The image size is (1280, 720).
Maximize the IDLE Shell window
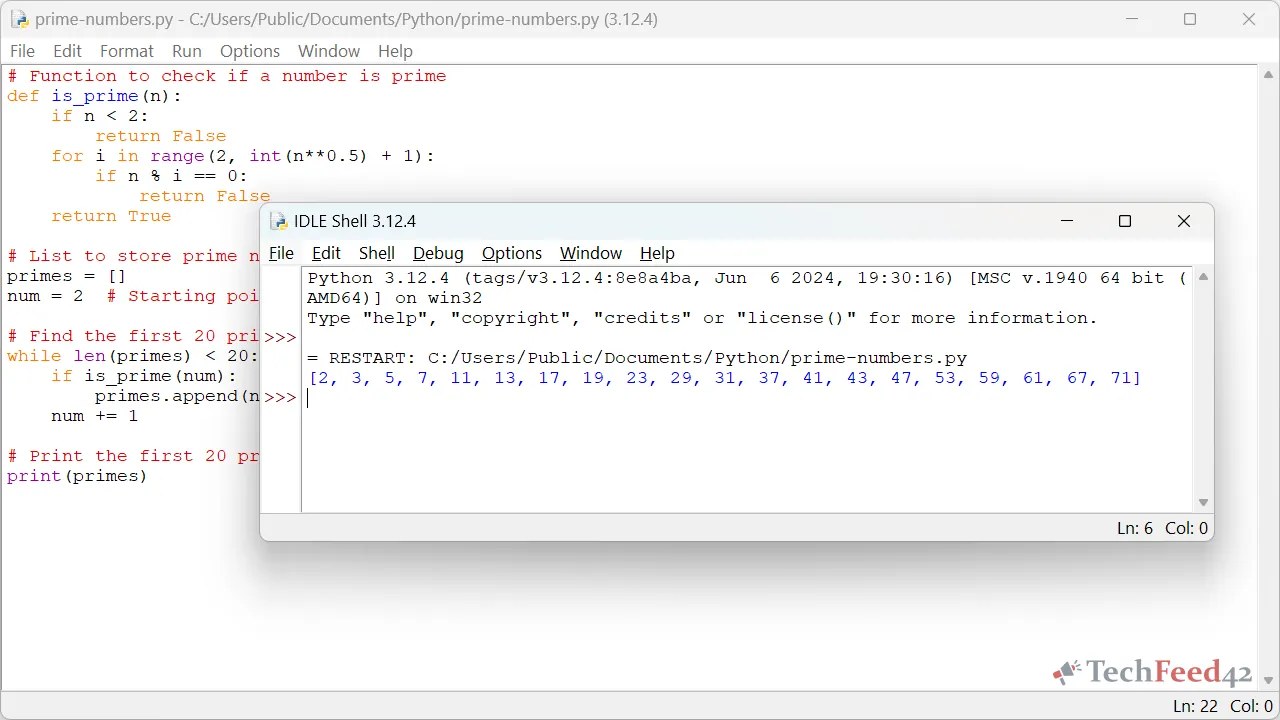(1125, 221)
